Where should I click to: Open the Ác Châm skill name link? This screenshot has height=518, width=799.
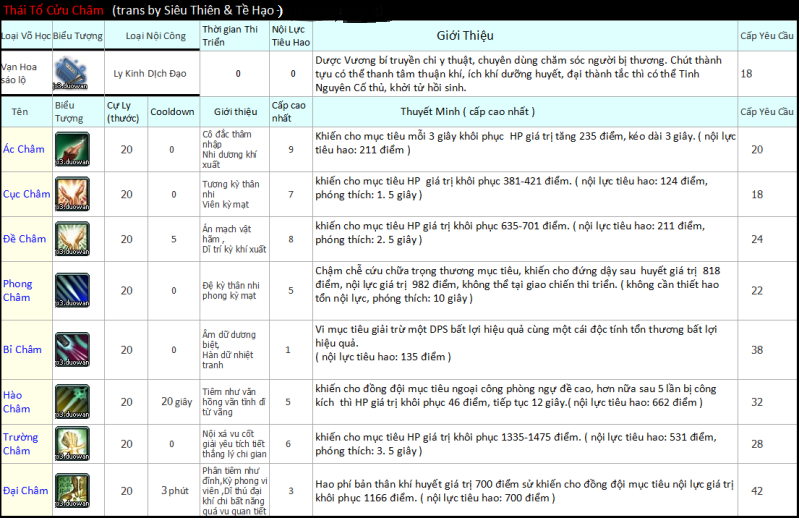(22, 149)
